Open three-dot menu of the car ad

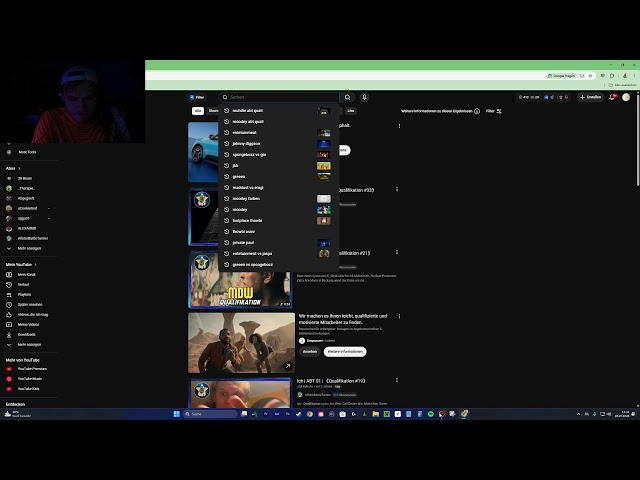[399, 126]
